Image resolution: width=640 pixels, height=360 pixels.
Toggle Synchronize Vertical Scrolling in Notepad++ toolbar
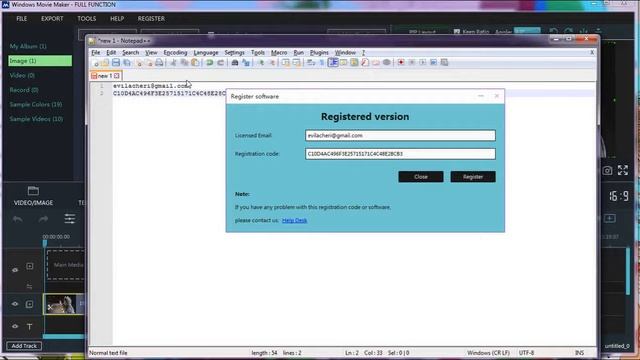tap(286, 63)
